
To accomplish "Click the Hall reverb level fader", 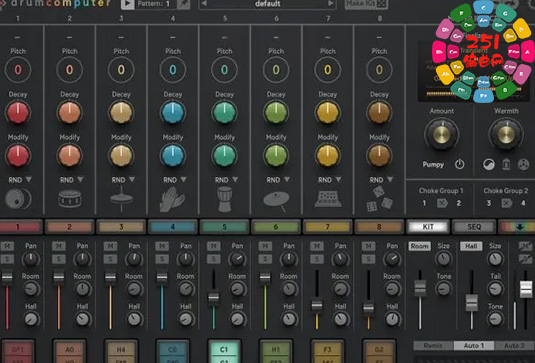I will point(472,303).
